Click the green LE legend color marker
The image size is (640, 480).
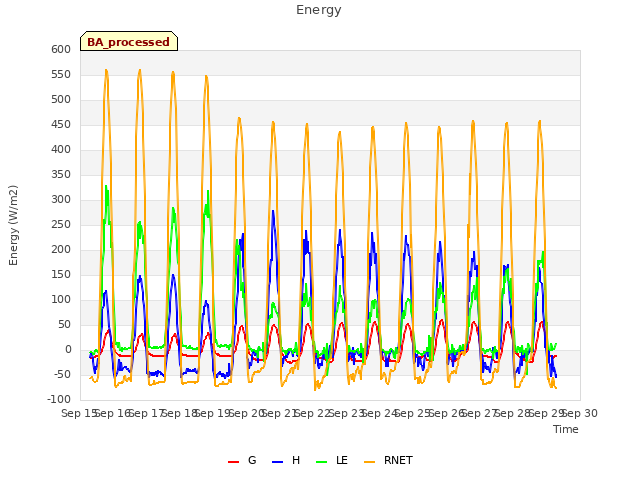[x=322, y=462]
